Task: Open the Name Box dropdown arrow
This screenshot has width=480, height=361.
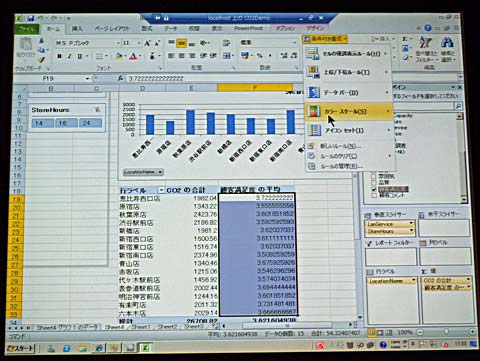Action: click(87, 79)
